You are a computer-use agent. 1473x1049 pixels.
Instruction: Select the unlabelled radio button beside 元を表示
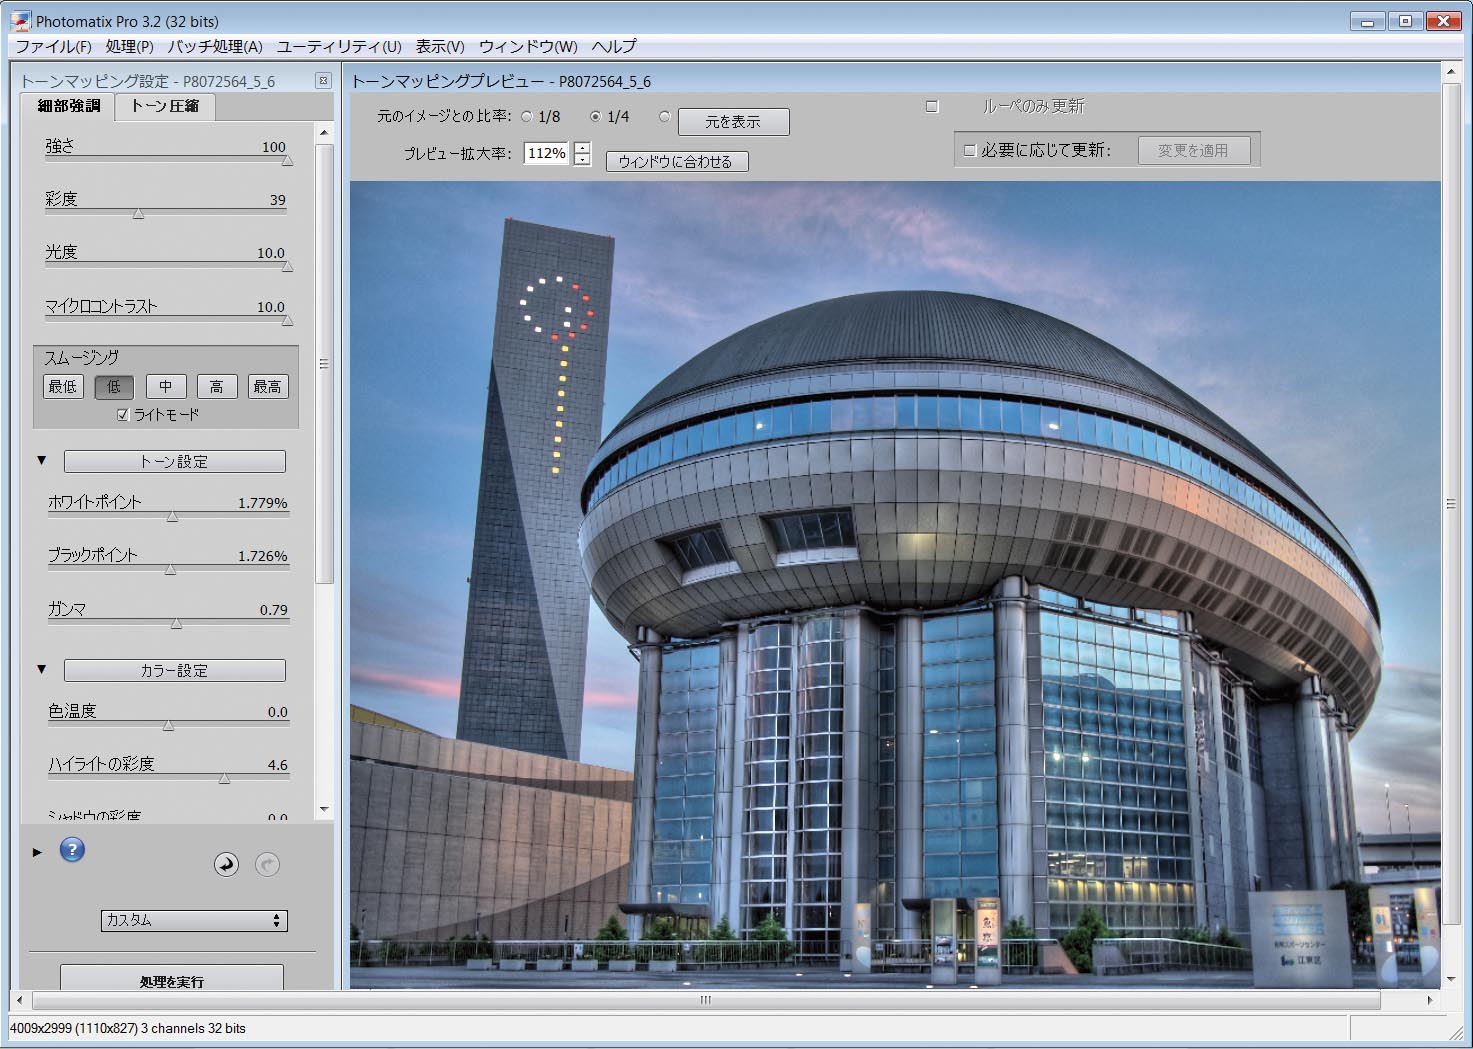click(664, 117)
